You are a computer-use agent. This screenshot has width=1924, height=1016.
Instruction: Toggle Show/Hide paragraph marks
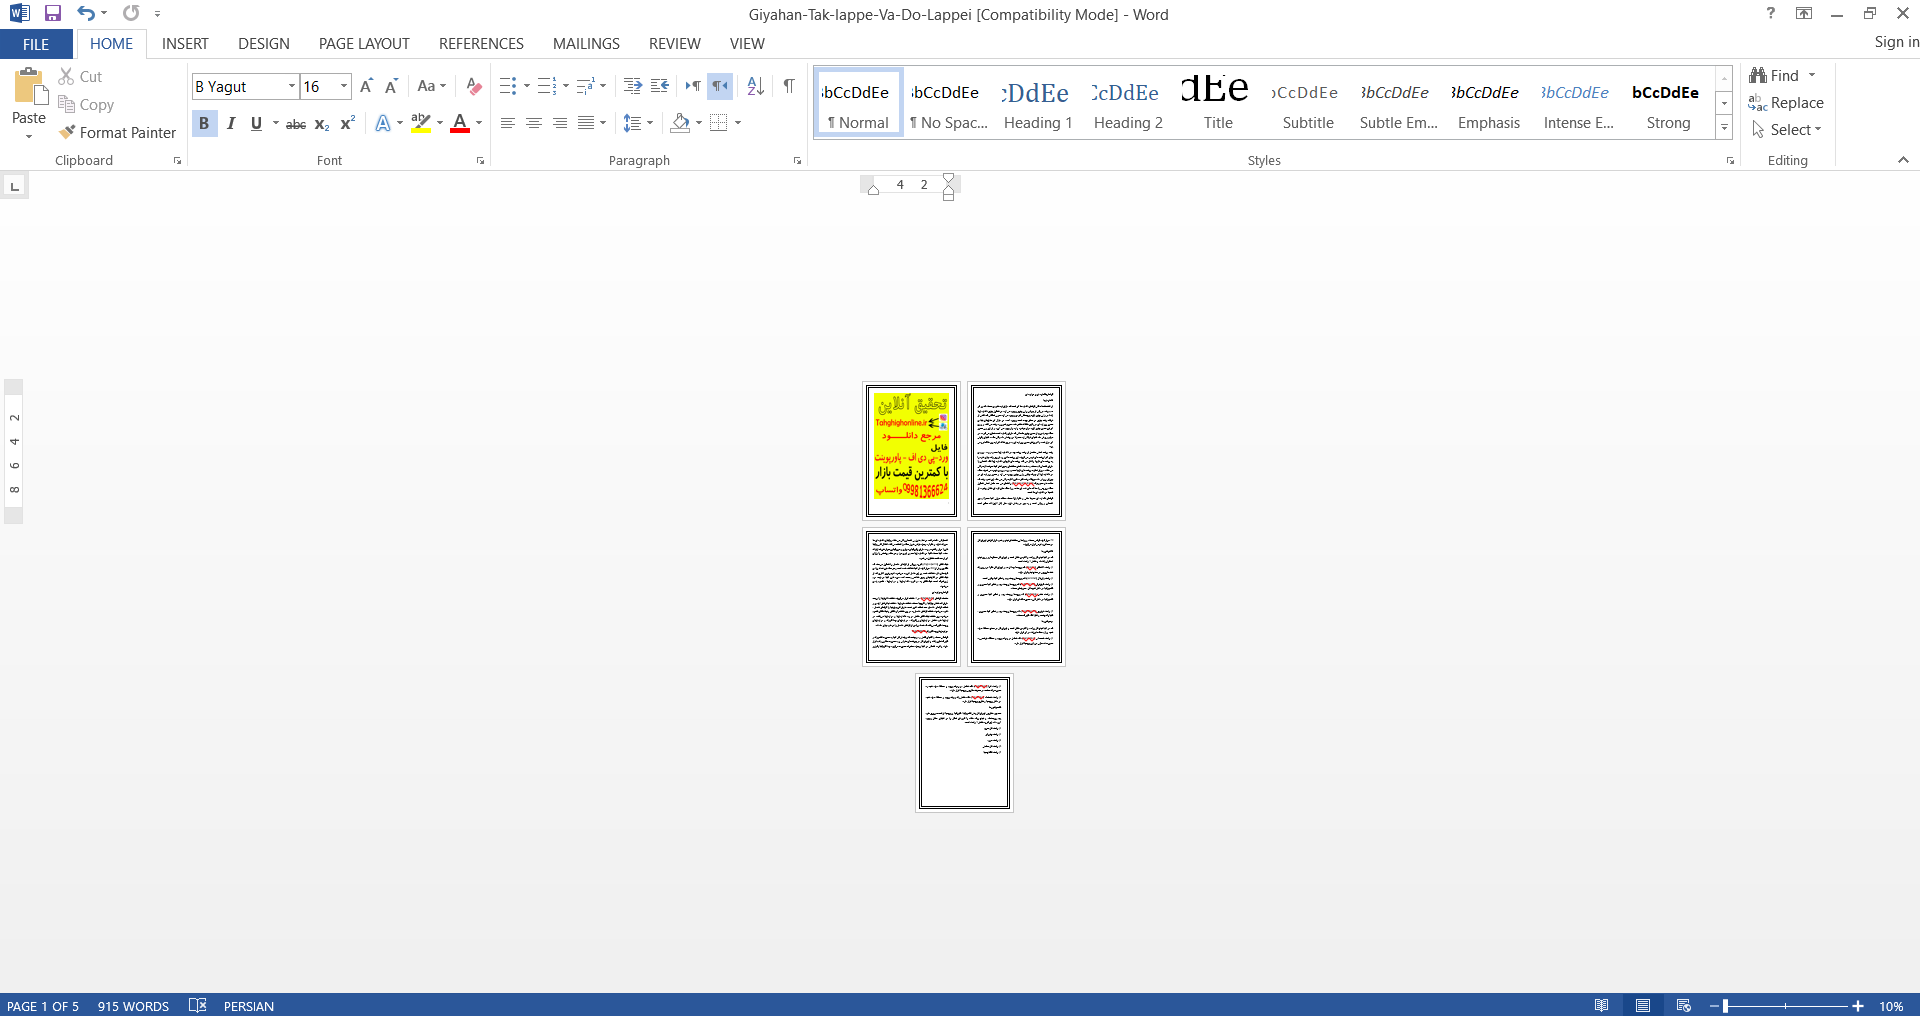click(x=789, y=86)
